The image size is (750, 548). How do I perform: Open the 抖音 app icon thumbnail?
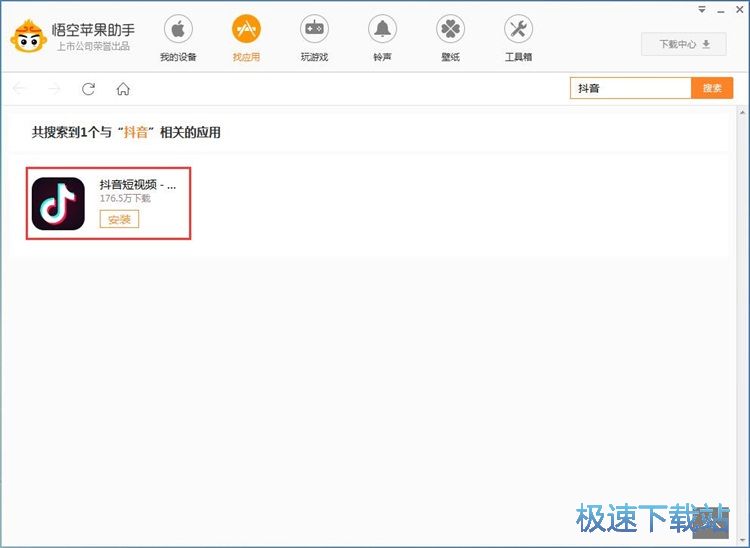tap(58, 204)
